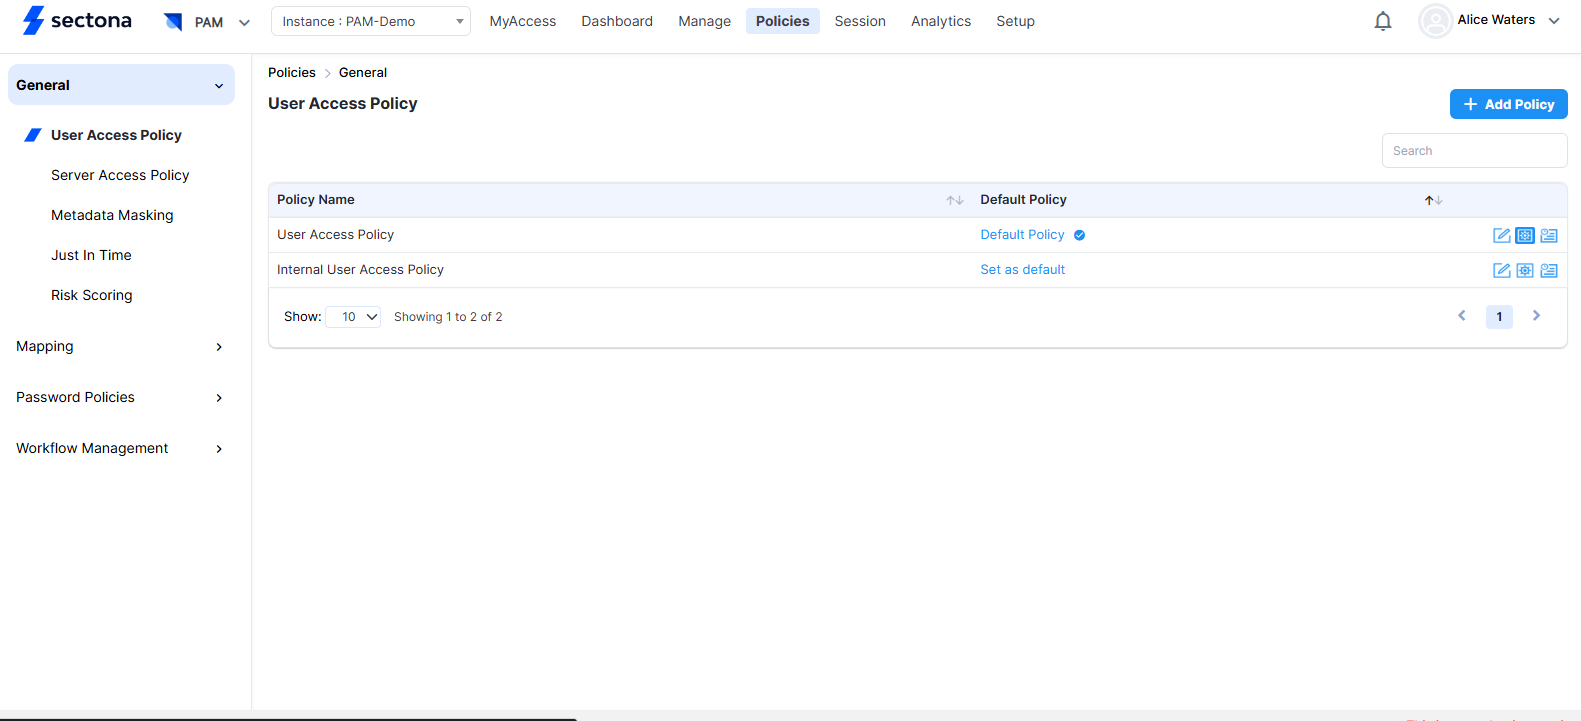Open the notifications bell

click(1383, 21)
